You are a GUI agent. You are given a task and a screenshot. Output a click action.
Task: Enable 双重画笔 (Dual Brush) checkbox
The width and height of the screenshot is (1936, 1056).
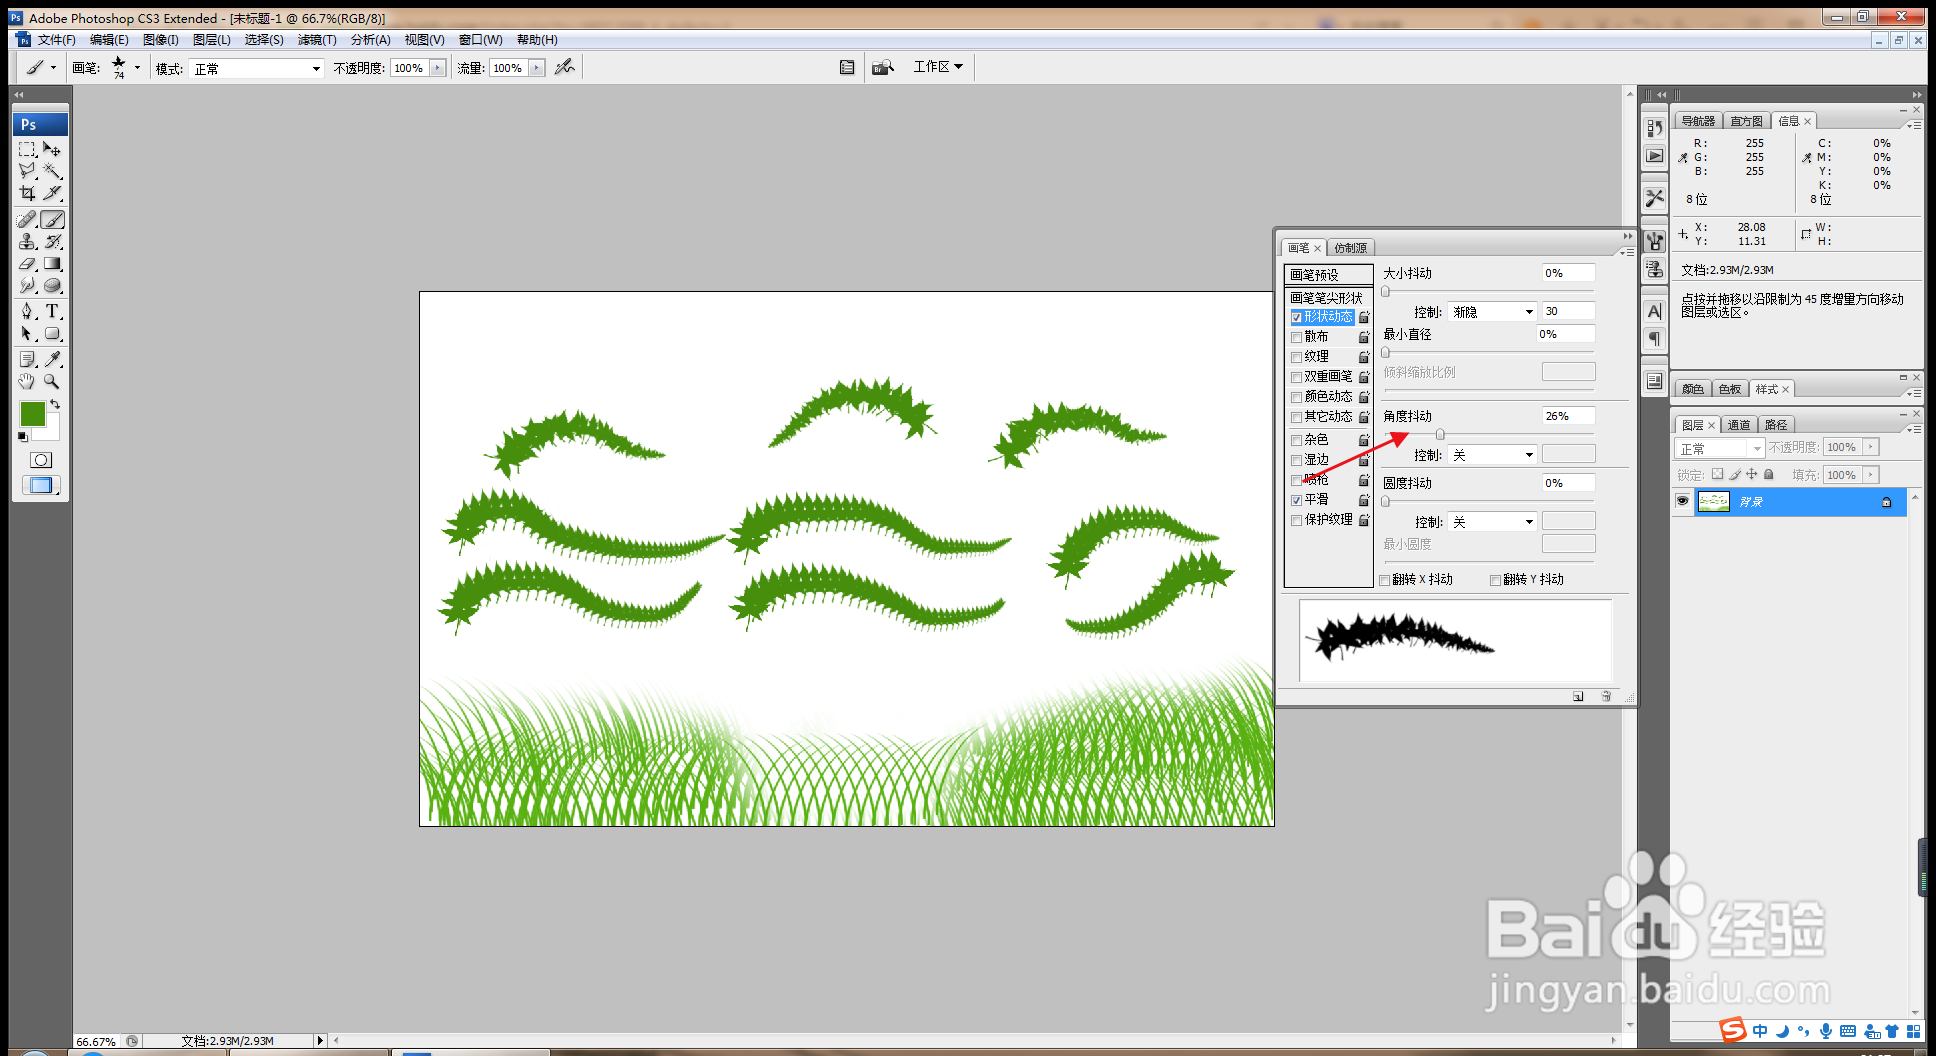pyautogui.click(x=1297, y=378)
